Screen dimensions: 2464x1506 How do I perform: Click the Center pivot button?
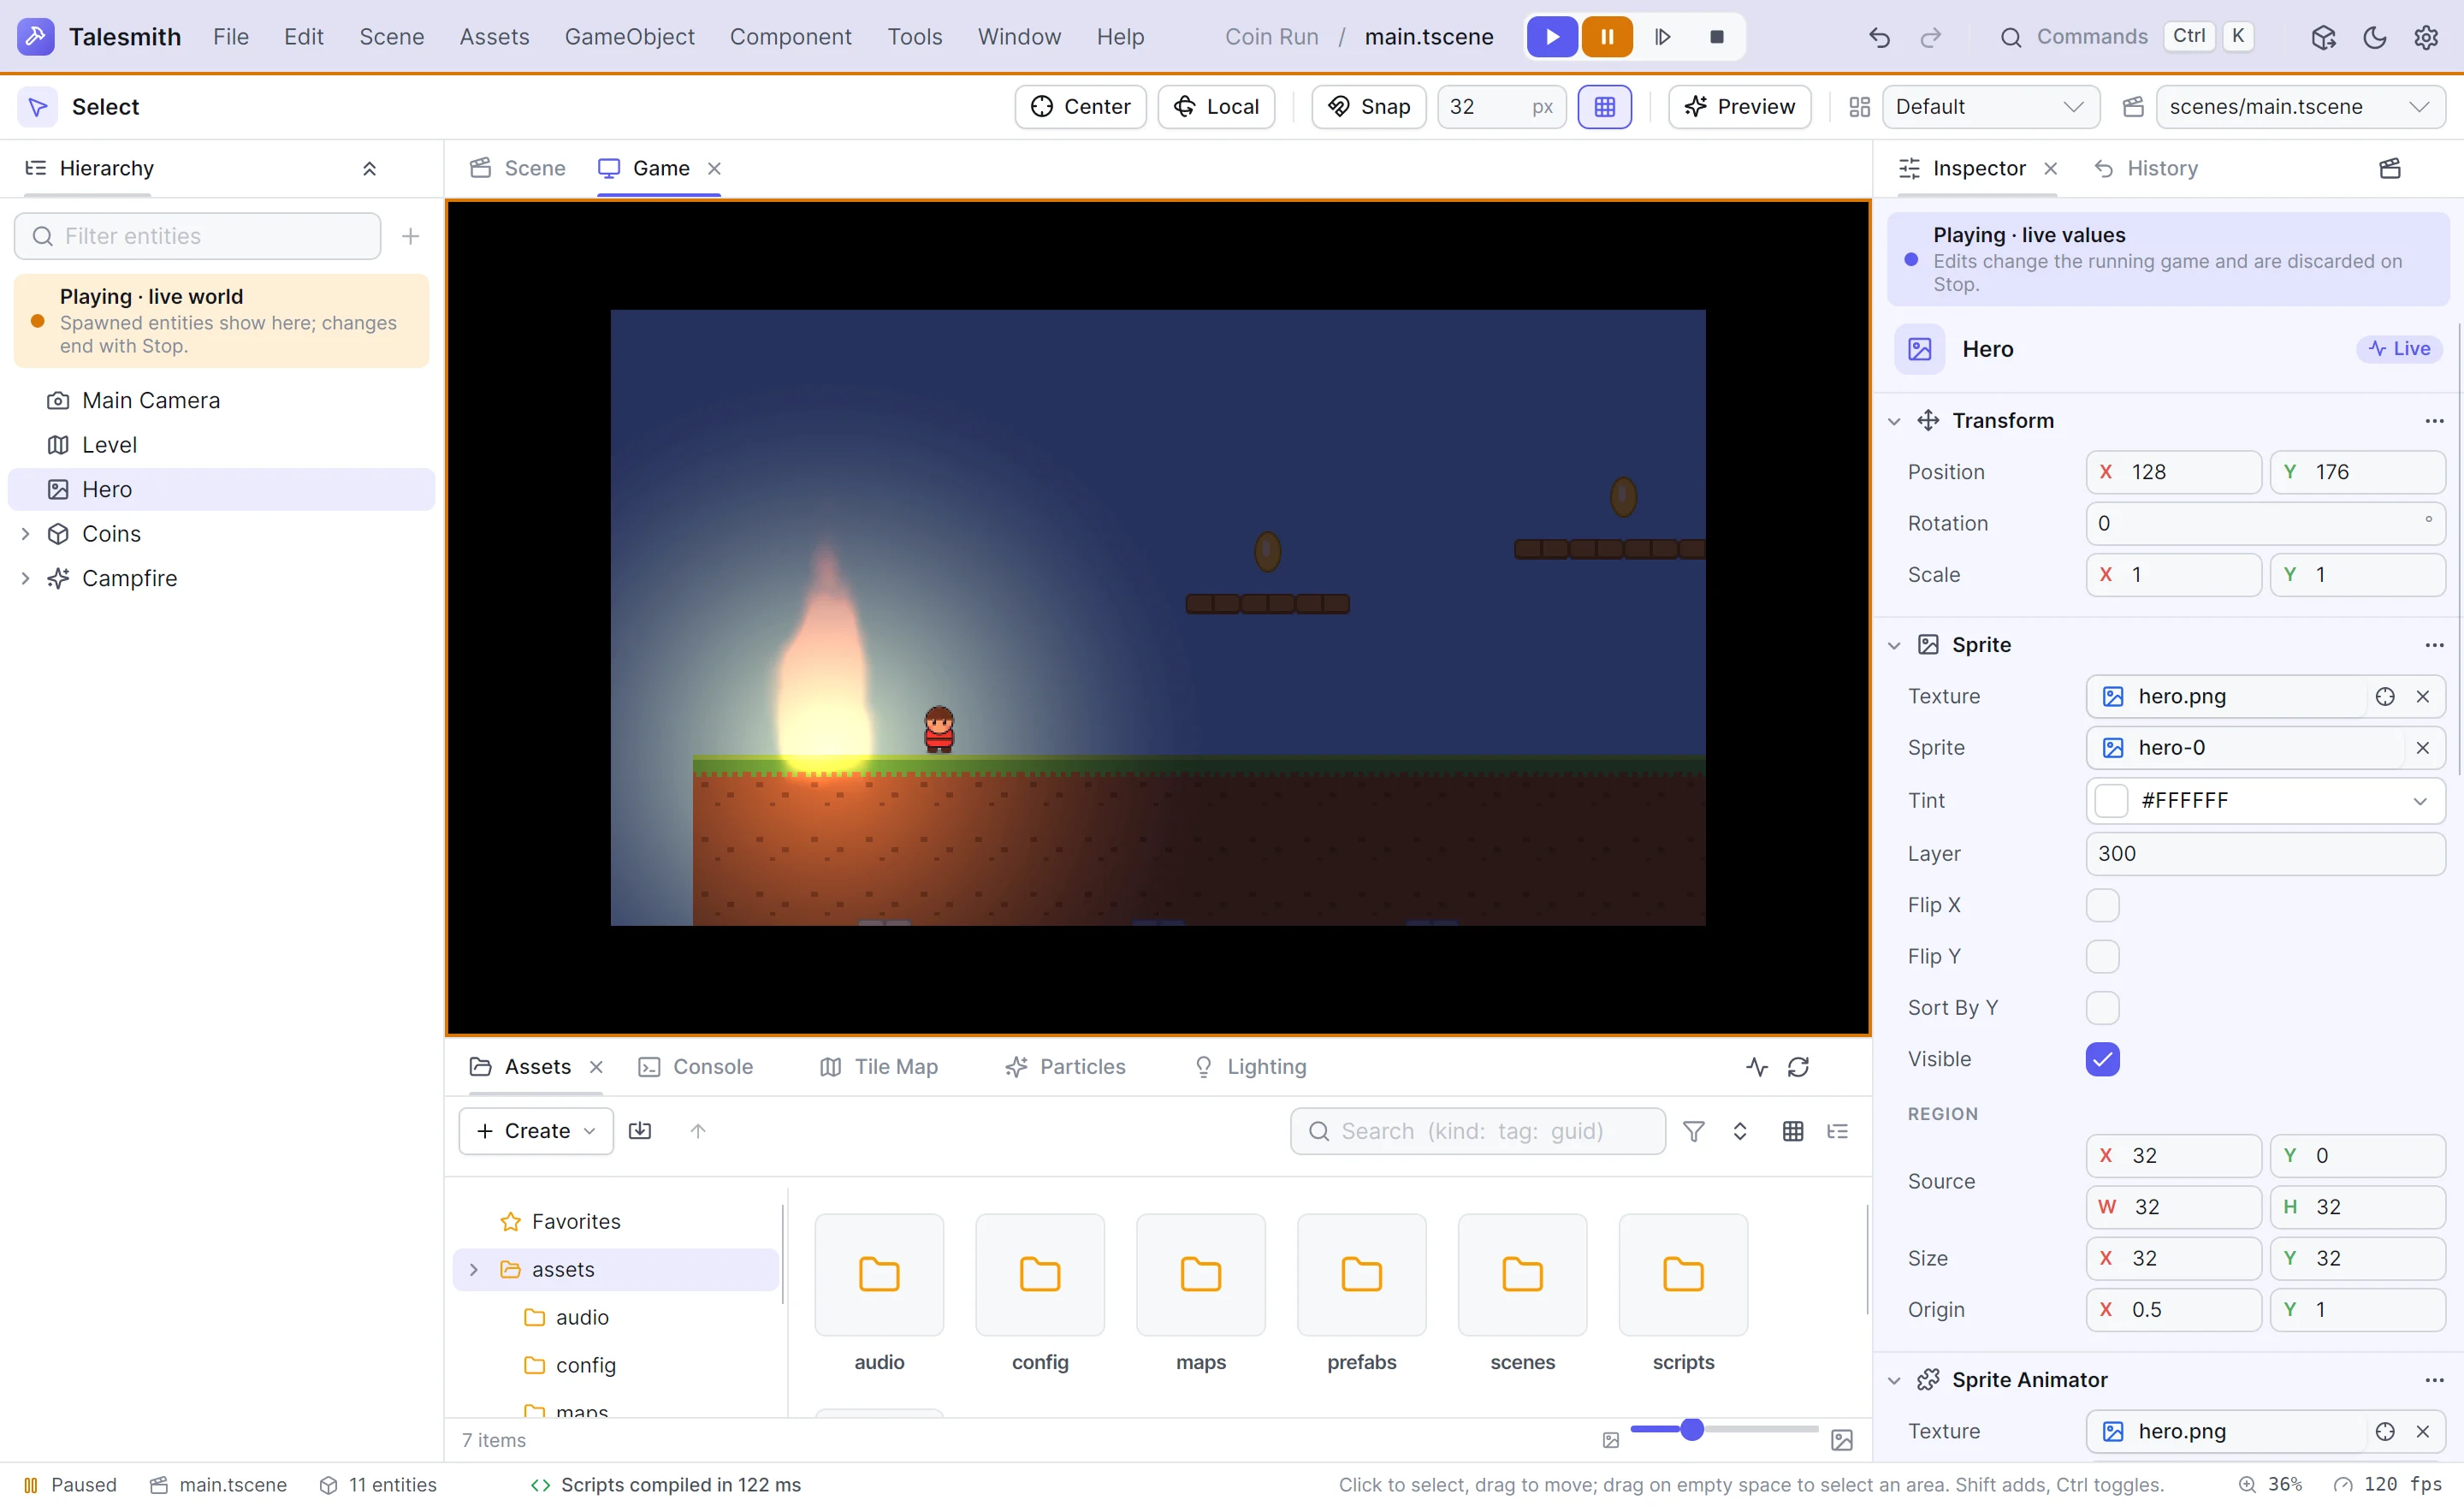tap(1080, 107)
